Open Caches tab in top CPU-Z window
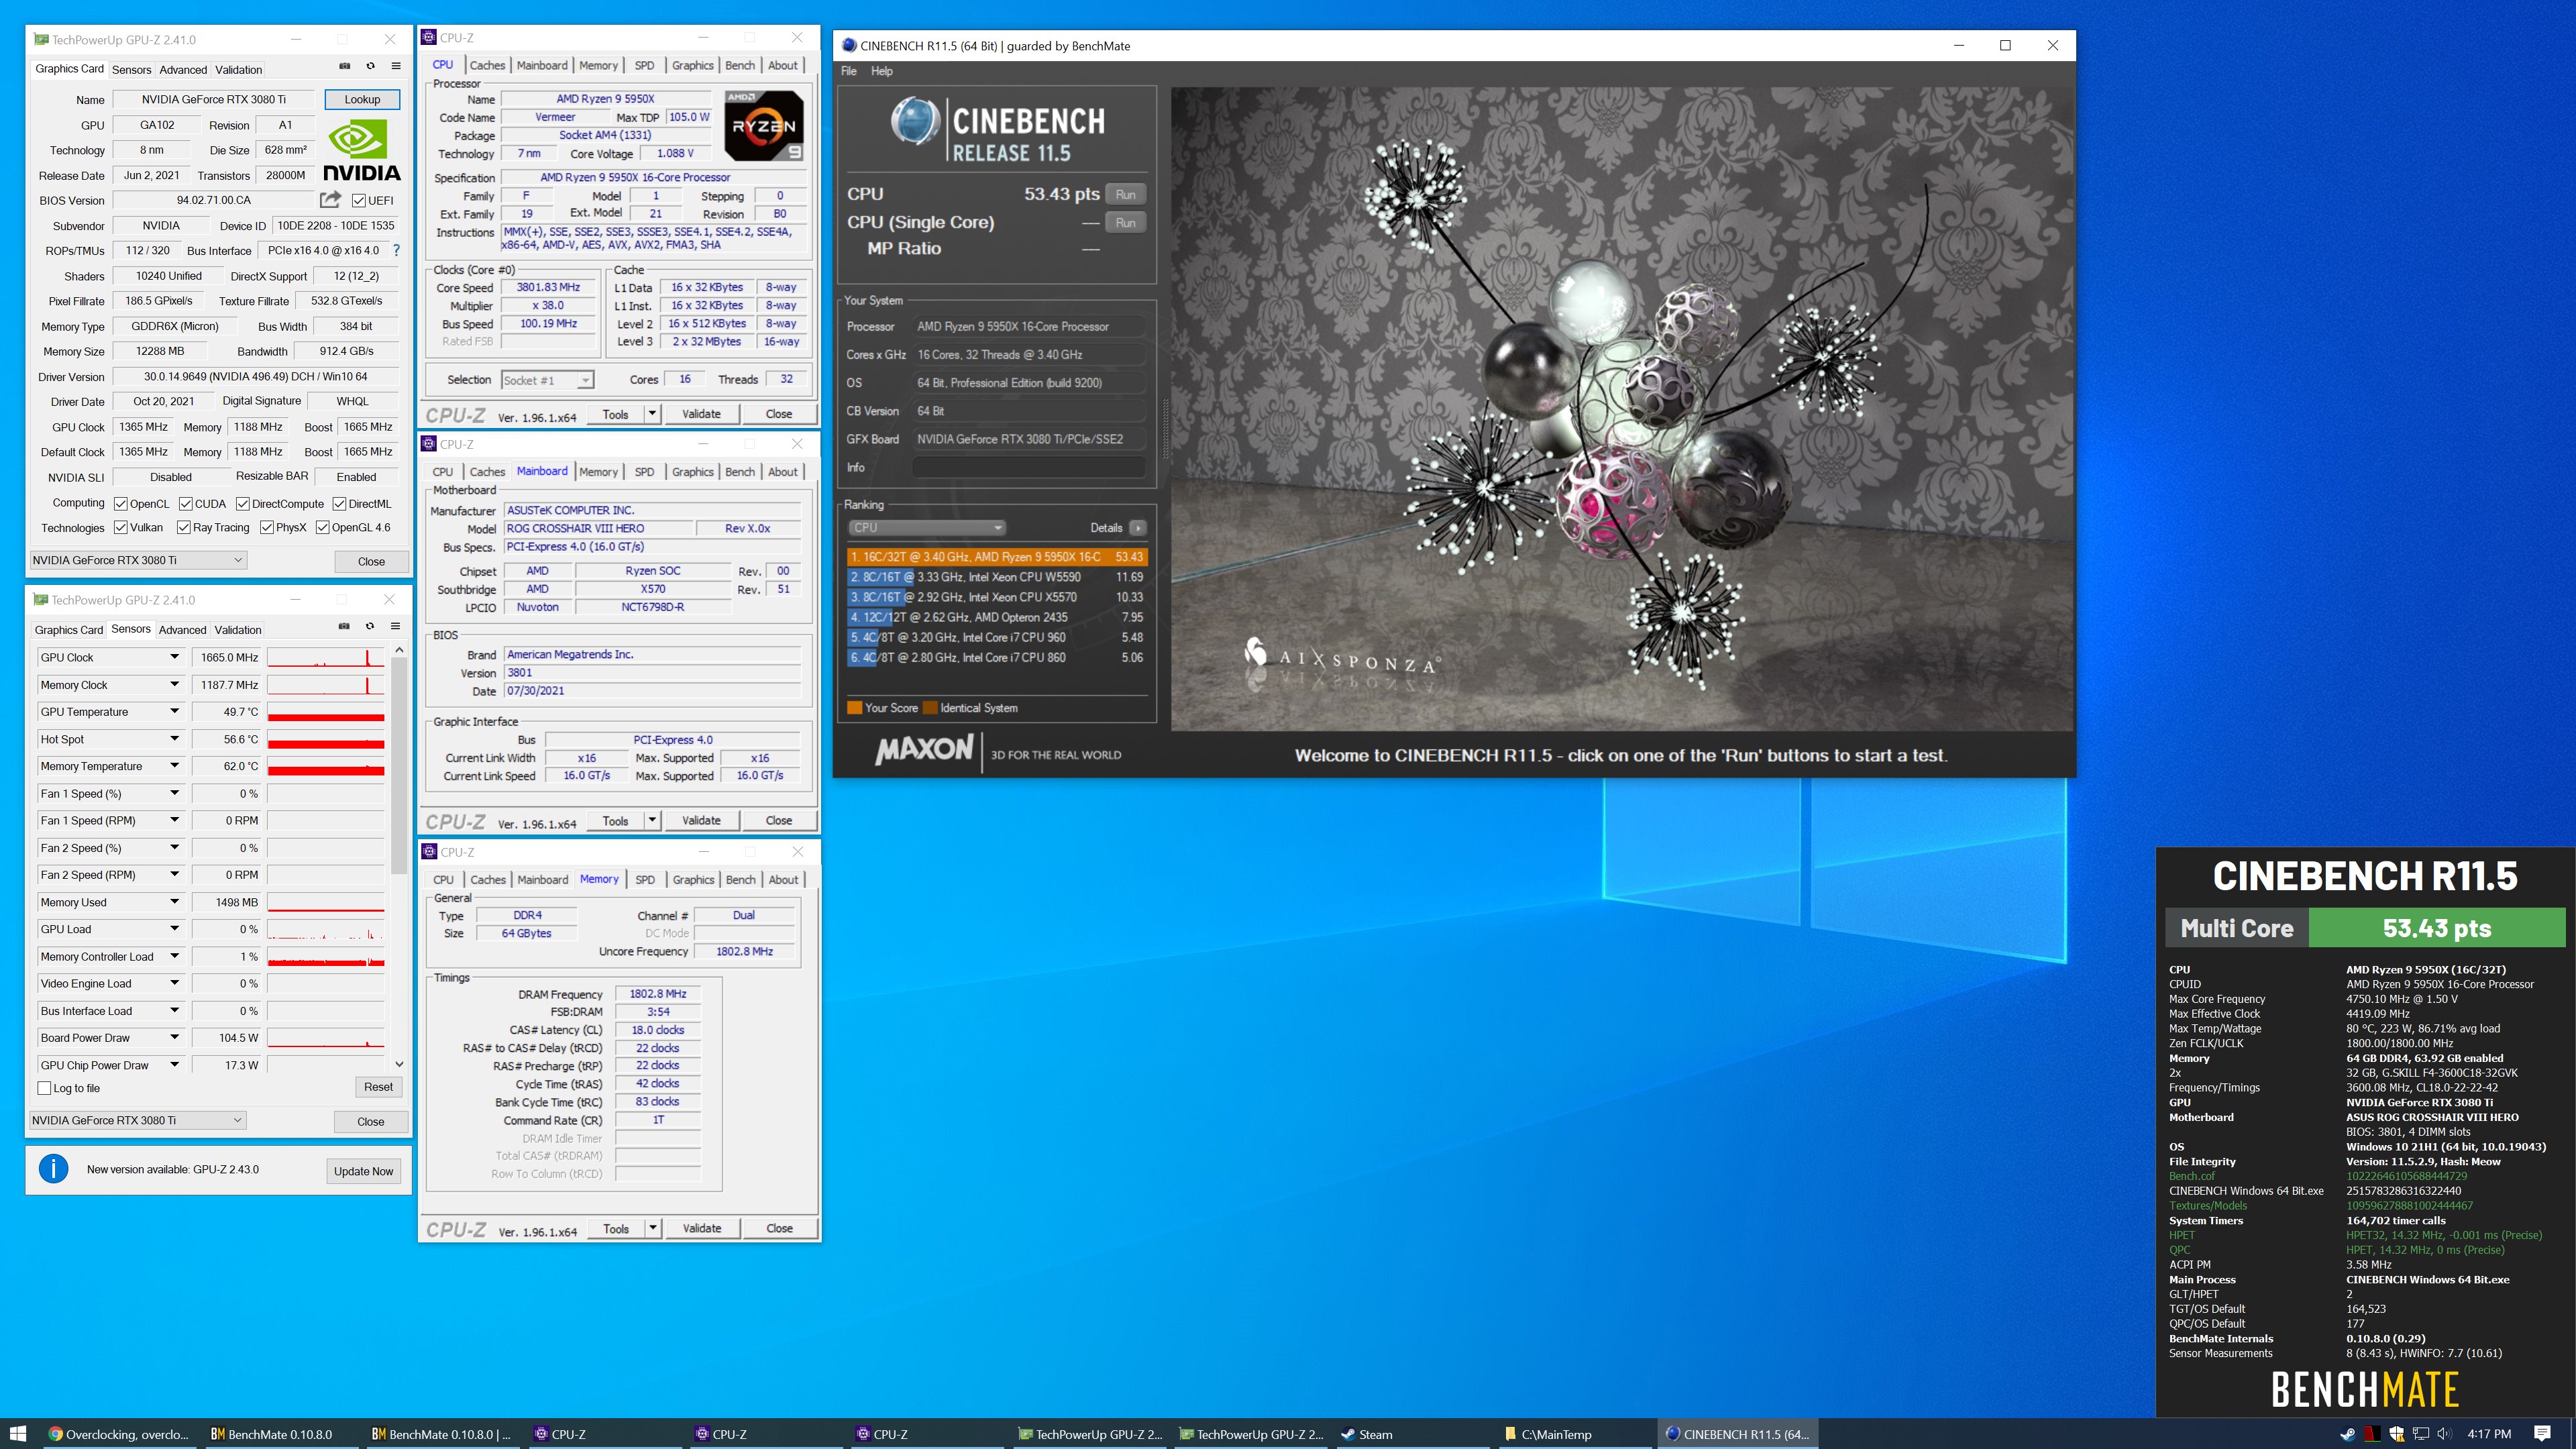Image resolution: width=2576 pixels, height=1449 pixels. pos(488,65)
